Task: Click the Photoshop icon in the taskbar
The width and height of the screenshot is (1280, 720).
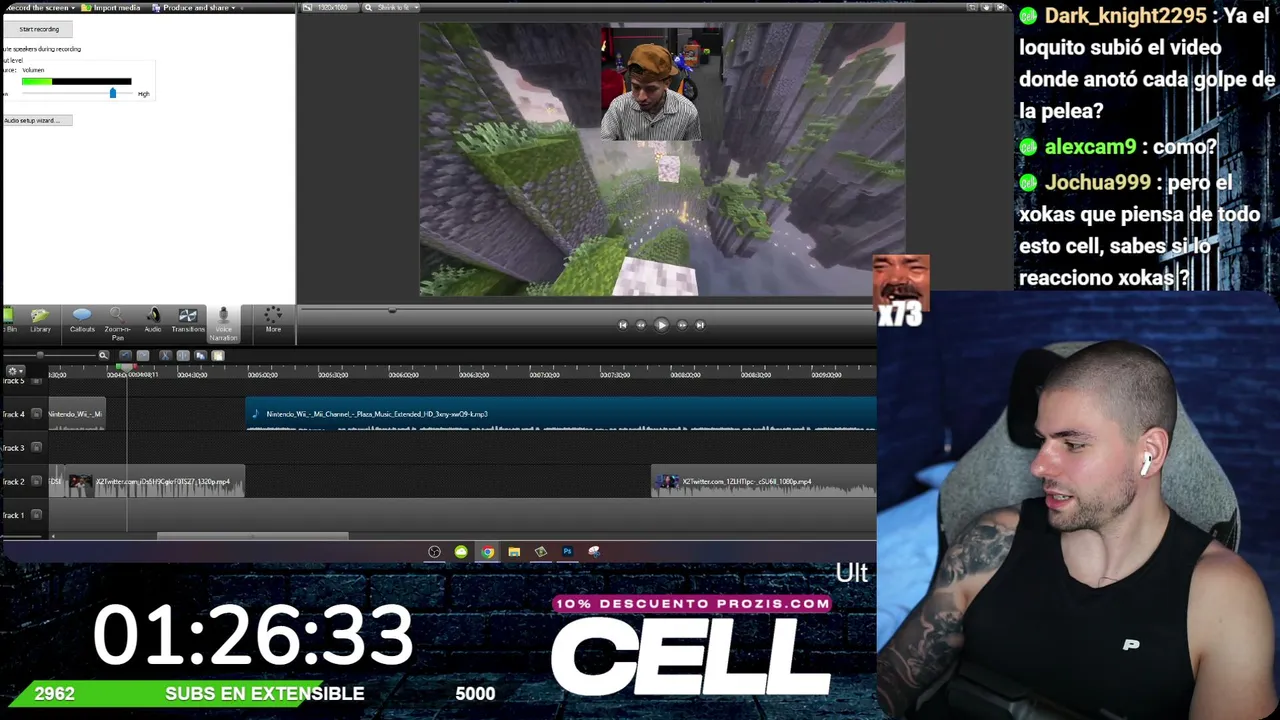Action: click(x=567, y=552)
